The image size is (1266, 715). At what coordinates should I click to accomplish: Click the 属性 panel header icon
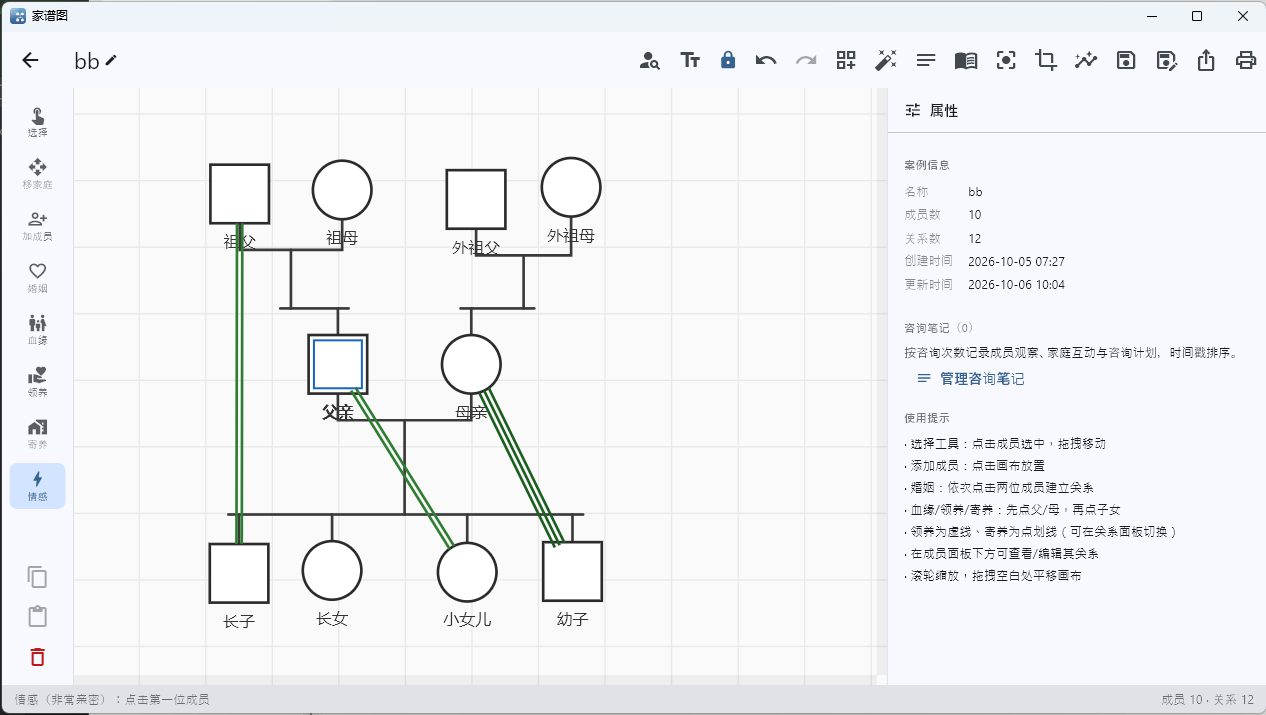coord(913,111)
